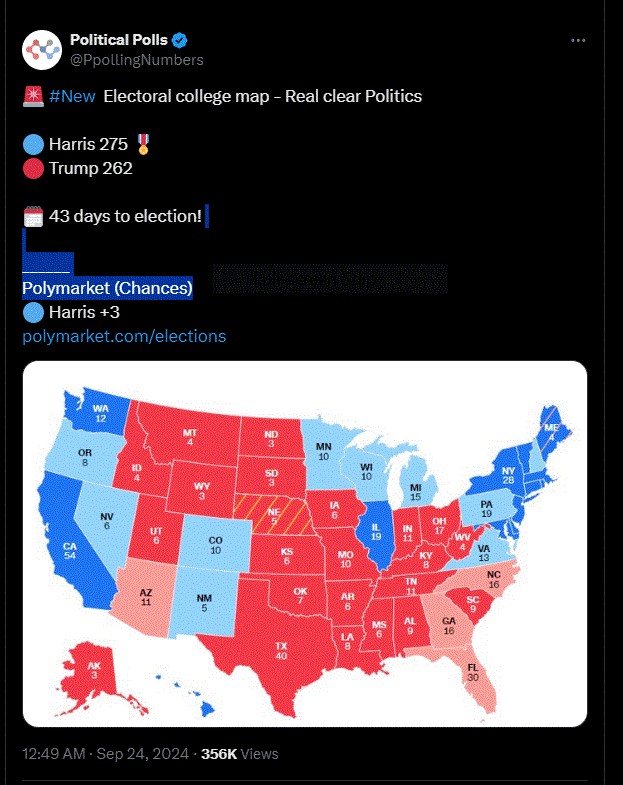This screenshot has height=785, width=623.
Task: Click the Political Polls profile avatar
Action: pos(41,49)
